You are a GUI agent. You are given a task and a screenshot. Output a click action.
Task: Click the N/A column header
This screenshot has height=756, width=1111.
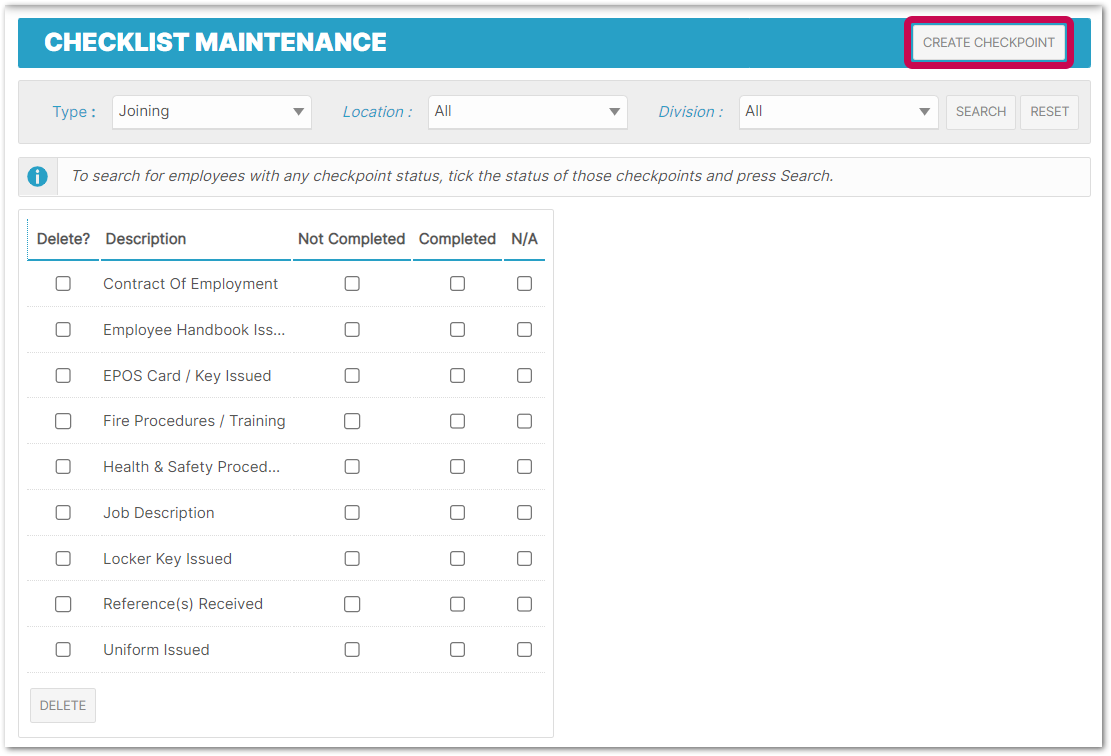[524, 239]
